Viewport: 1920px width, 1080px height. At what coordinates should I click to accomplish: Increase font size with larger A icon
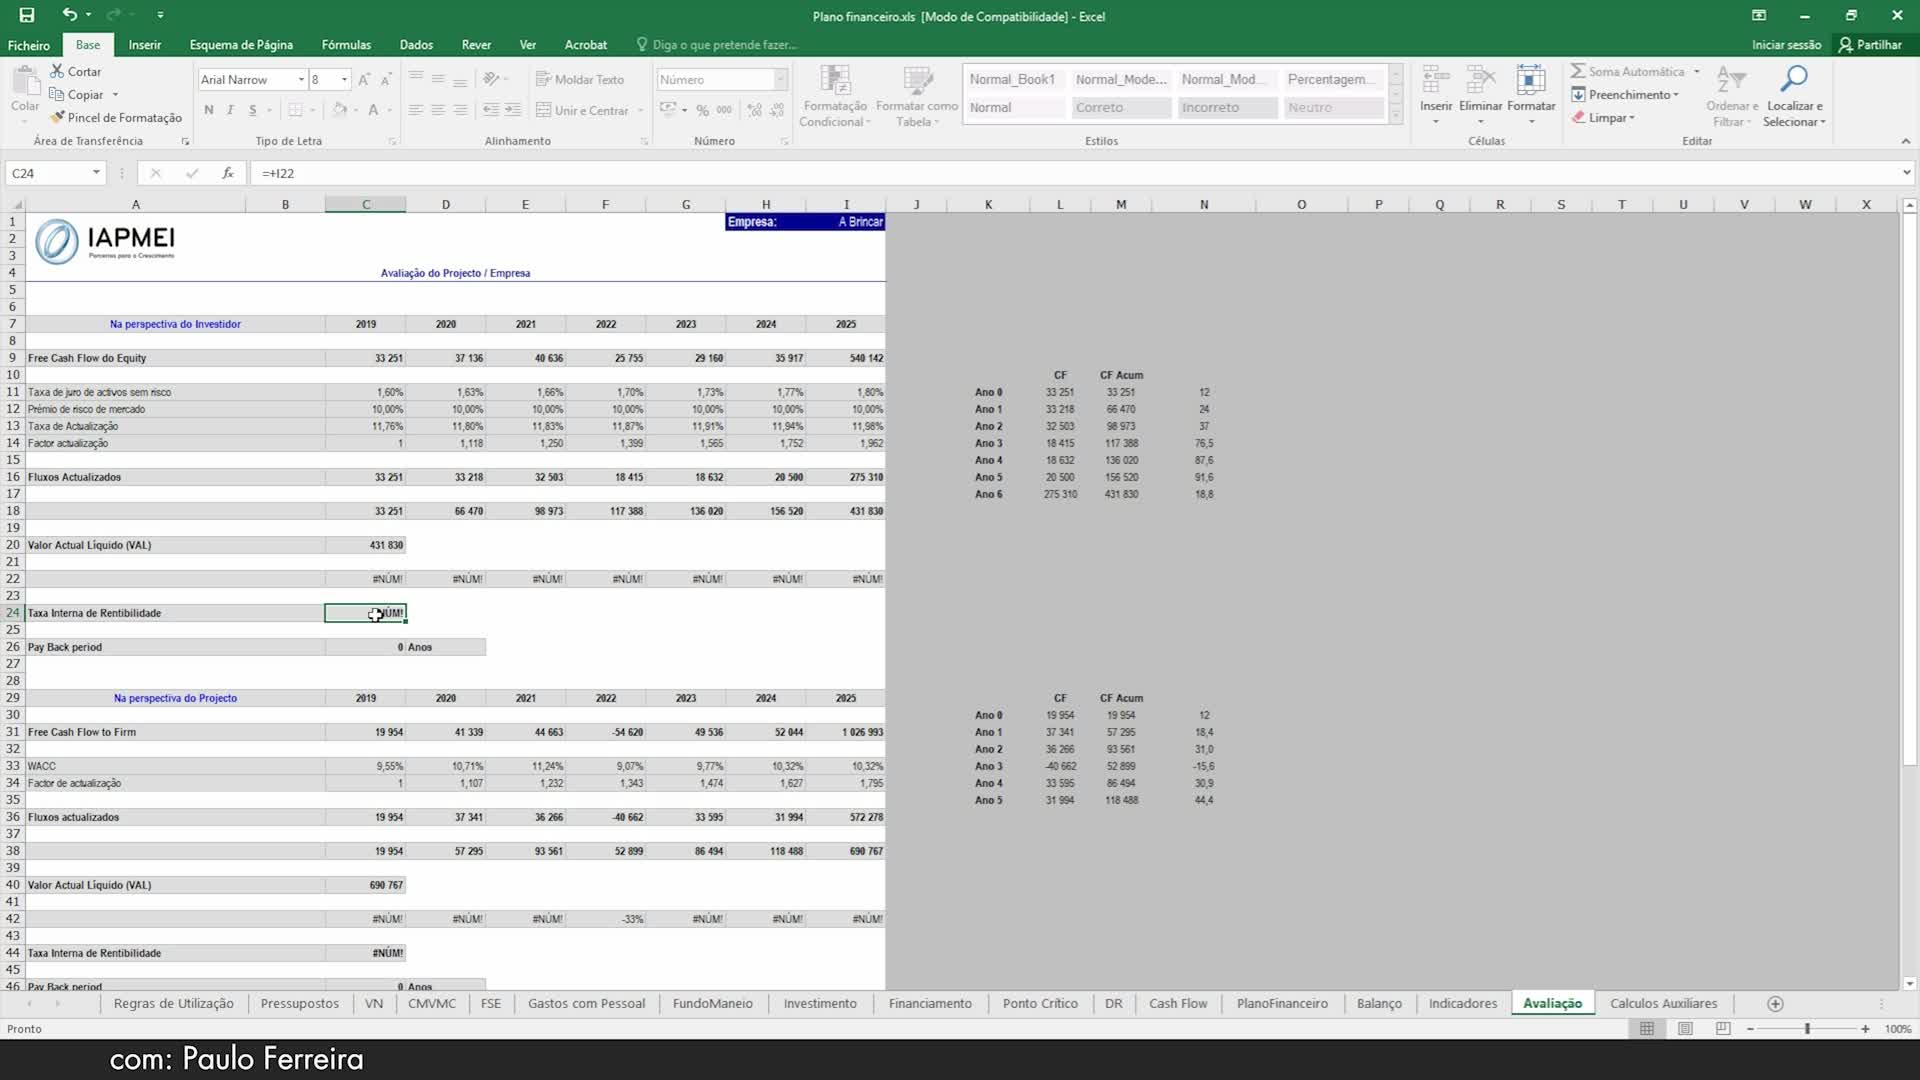(364, 79)
